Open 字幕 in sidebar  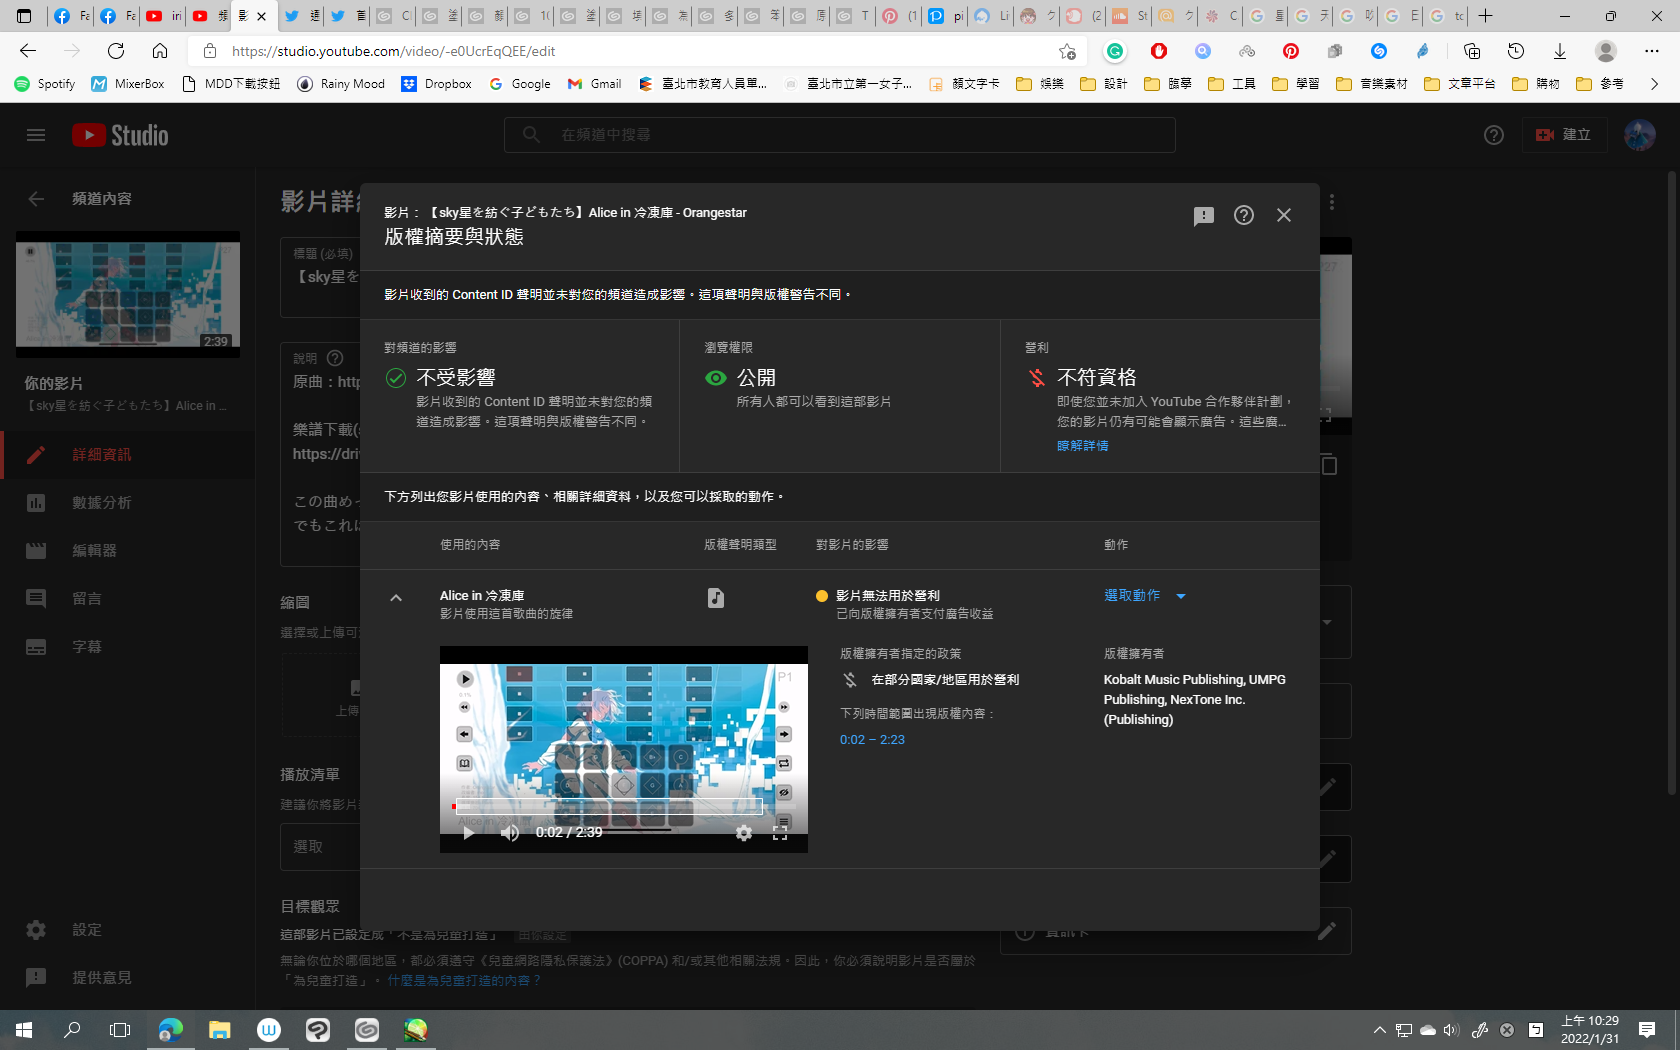click(x=128, y=647)
